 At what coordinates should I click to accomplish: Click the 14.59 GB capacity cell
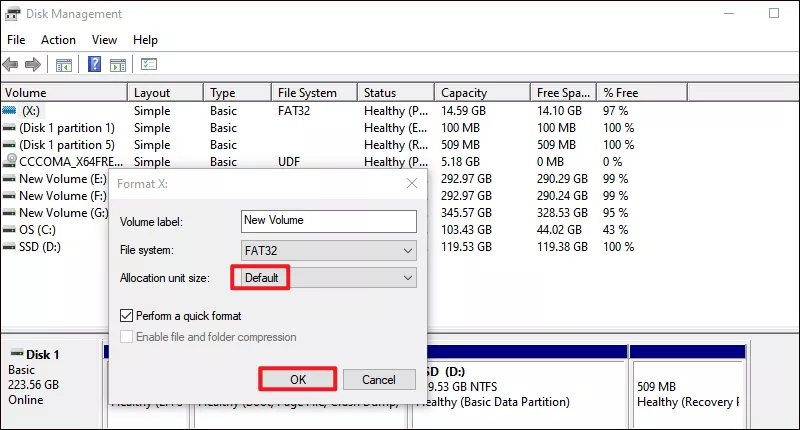[463, 111]
